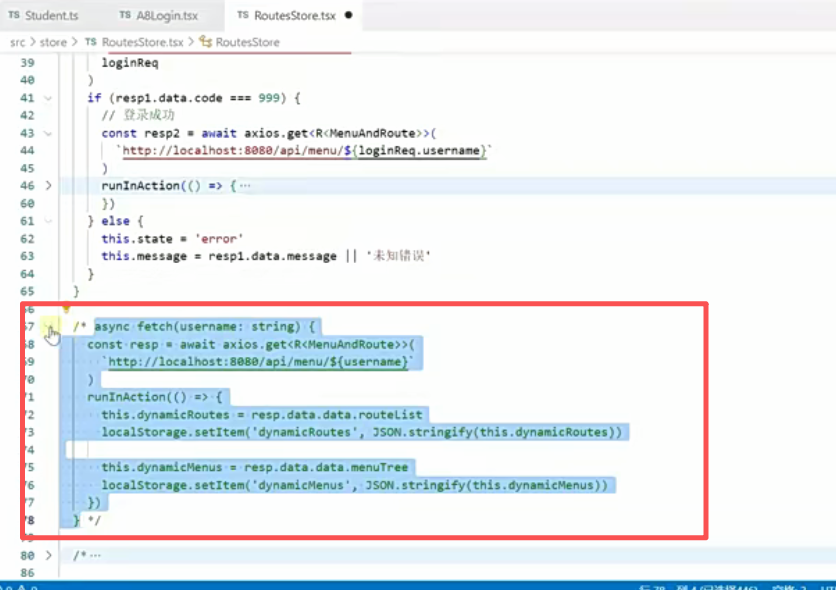The height and width of the screenshot is (590, 836).
Task: Click the TS file icon in the breadcrumb
Action: tap(91, 42)
